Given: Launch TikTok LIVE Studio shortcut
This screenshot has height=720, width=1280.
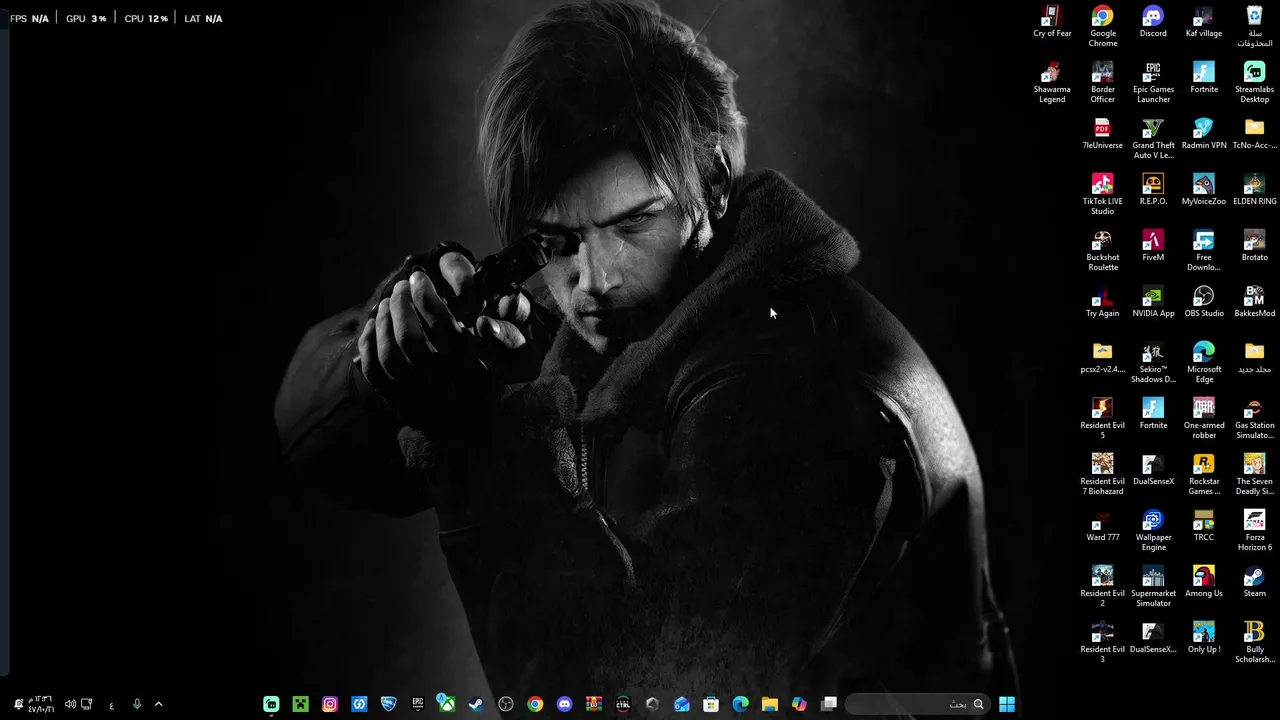Looking at the screenshot, I should 1102,195.
